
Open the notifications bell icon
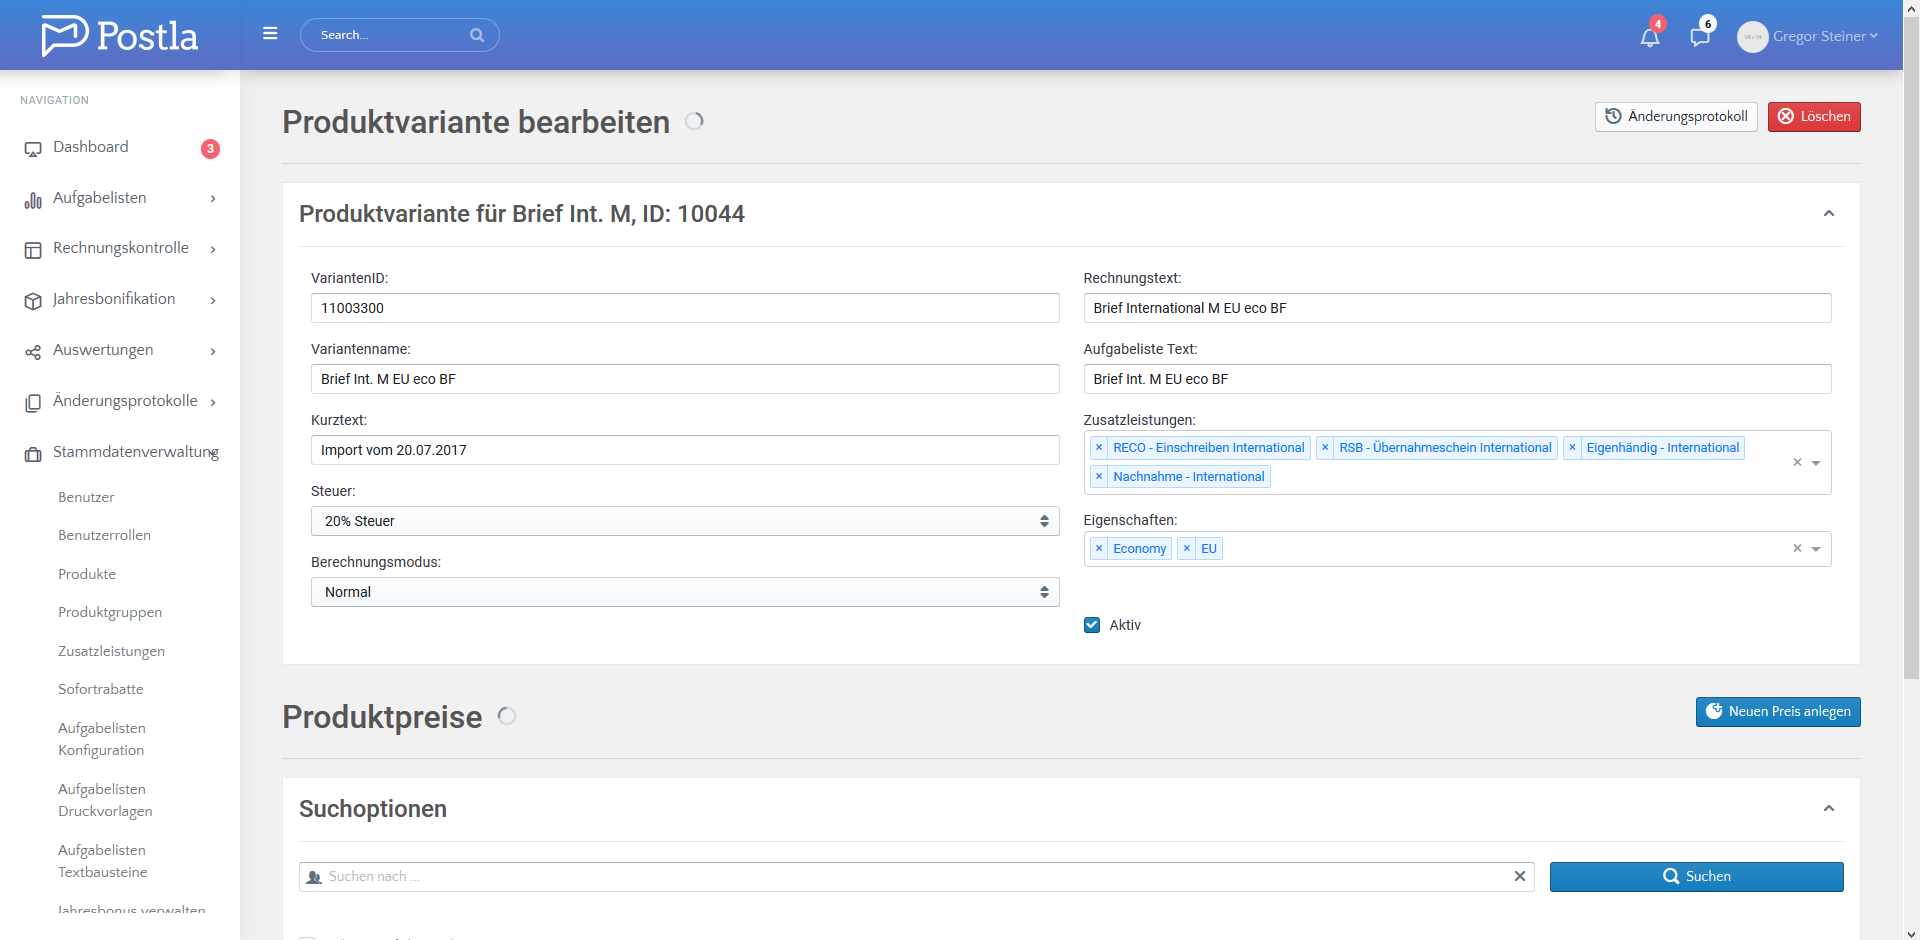[1649, 38]
